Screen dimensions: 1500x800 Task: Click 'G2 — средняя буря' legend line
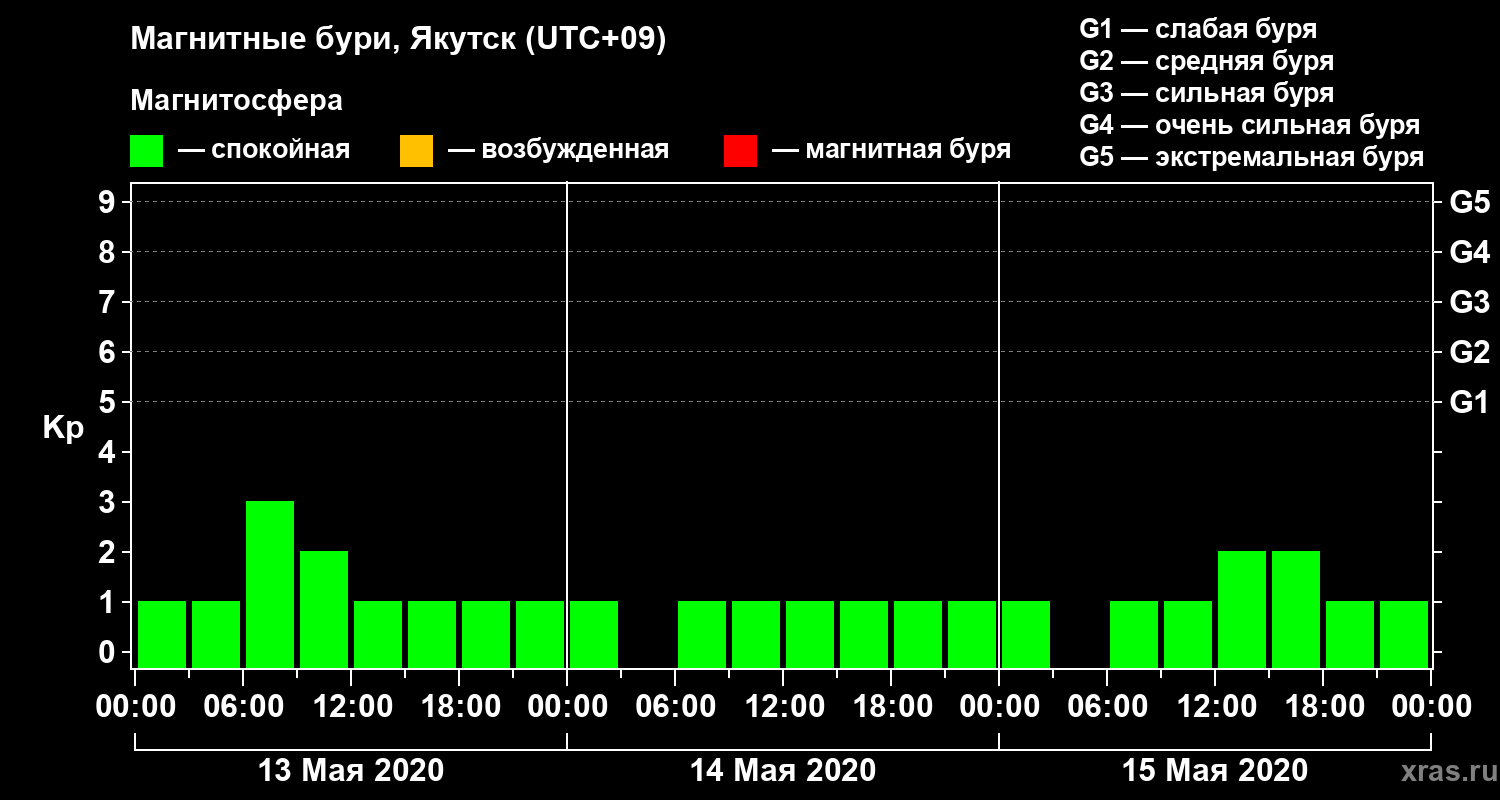[1206, 61]
